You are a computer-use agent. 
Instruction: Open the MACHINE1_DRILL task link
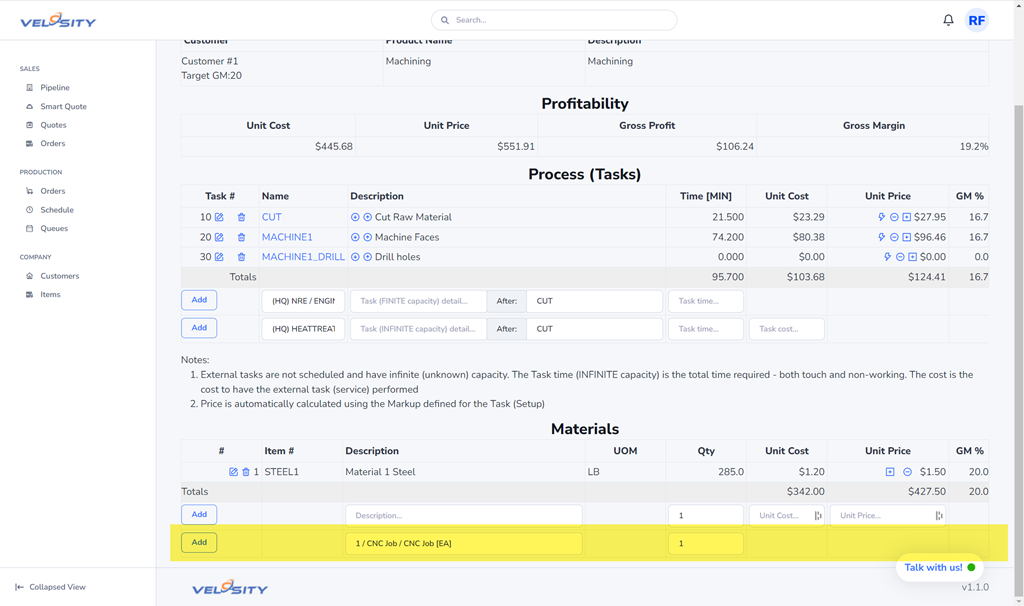tap(303, 257)
